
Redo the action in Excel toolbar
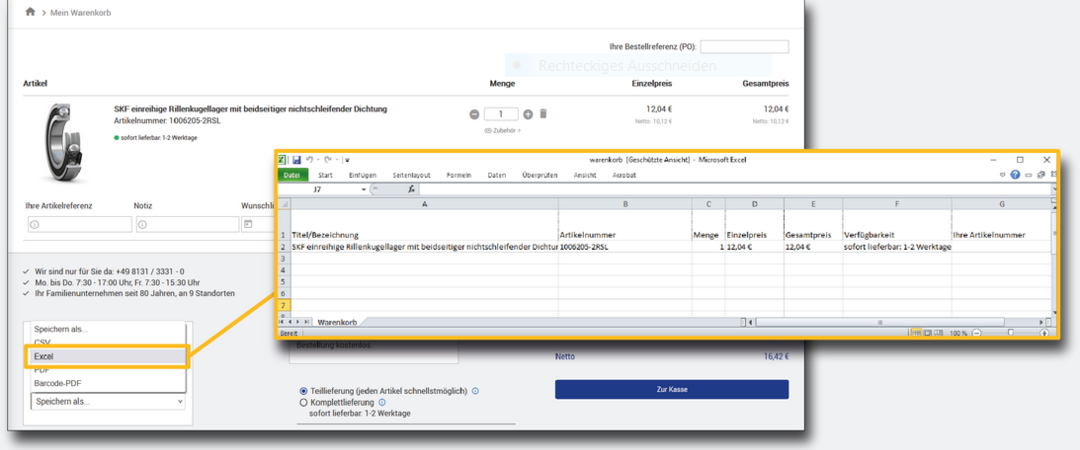pos(328,160)
